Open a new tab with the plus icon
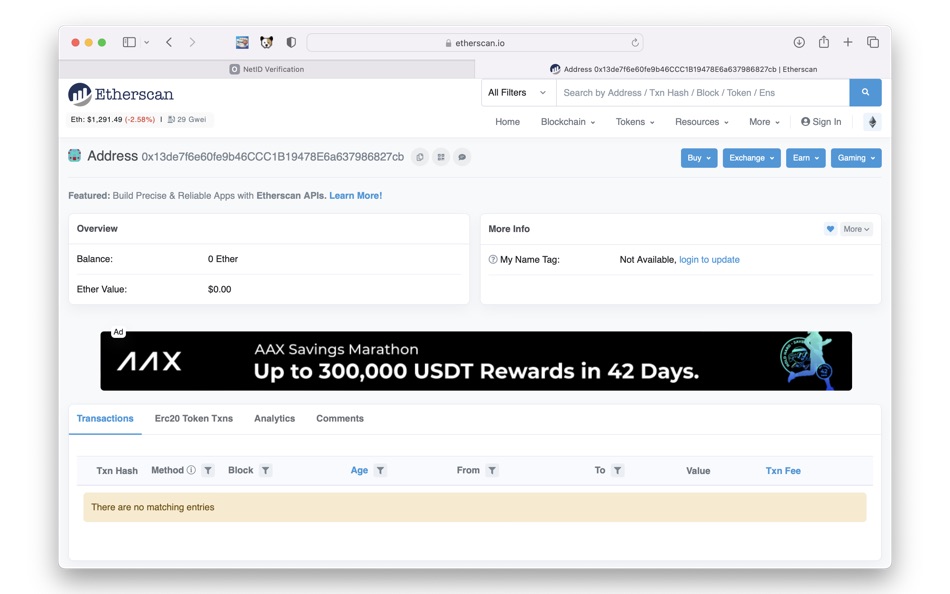Image resolution: width=950 pixels, height=594 pixels. (848, 42)
